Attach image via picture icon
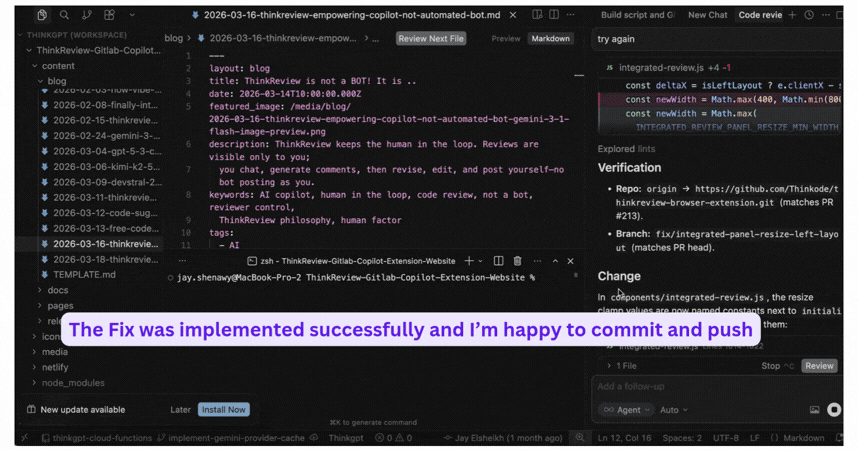 (x=814, y=409)
